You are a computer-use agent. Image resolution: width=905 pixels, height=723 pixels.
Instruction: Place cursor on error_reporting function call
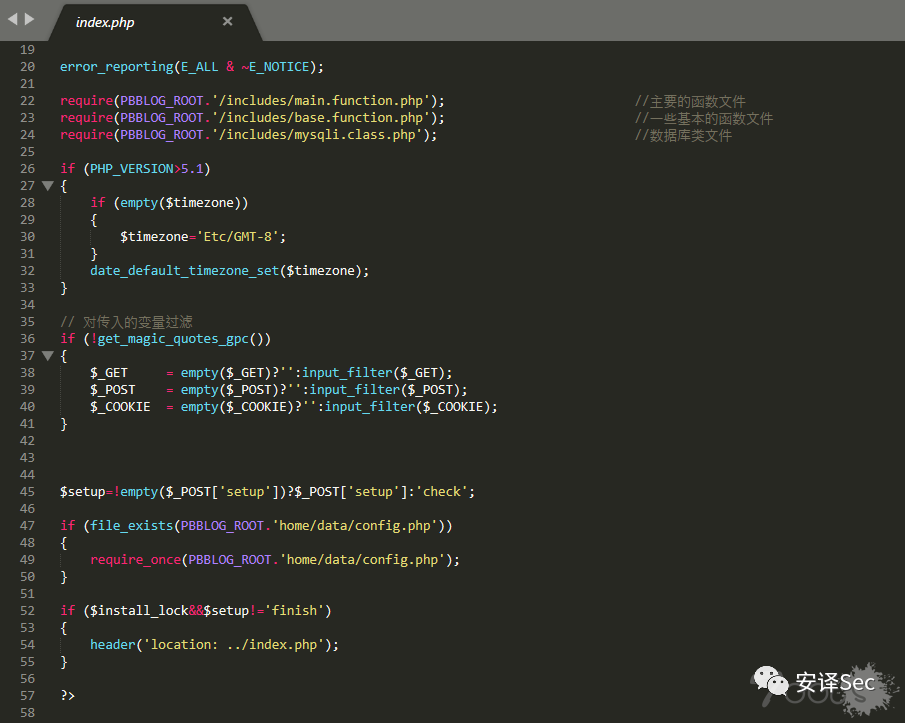pos(116,67)
